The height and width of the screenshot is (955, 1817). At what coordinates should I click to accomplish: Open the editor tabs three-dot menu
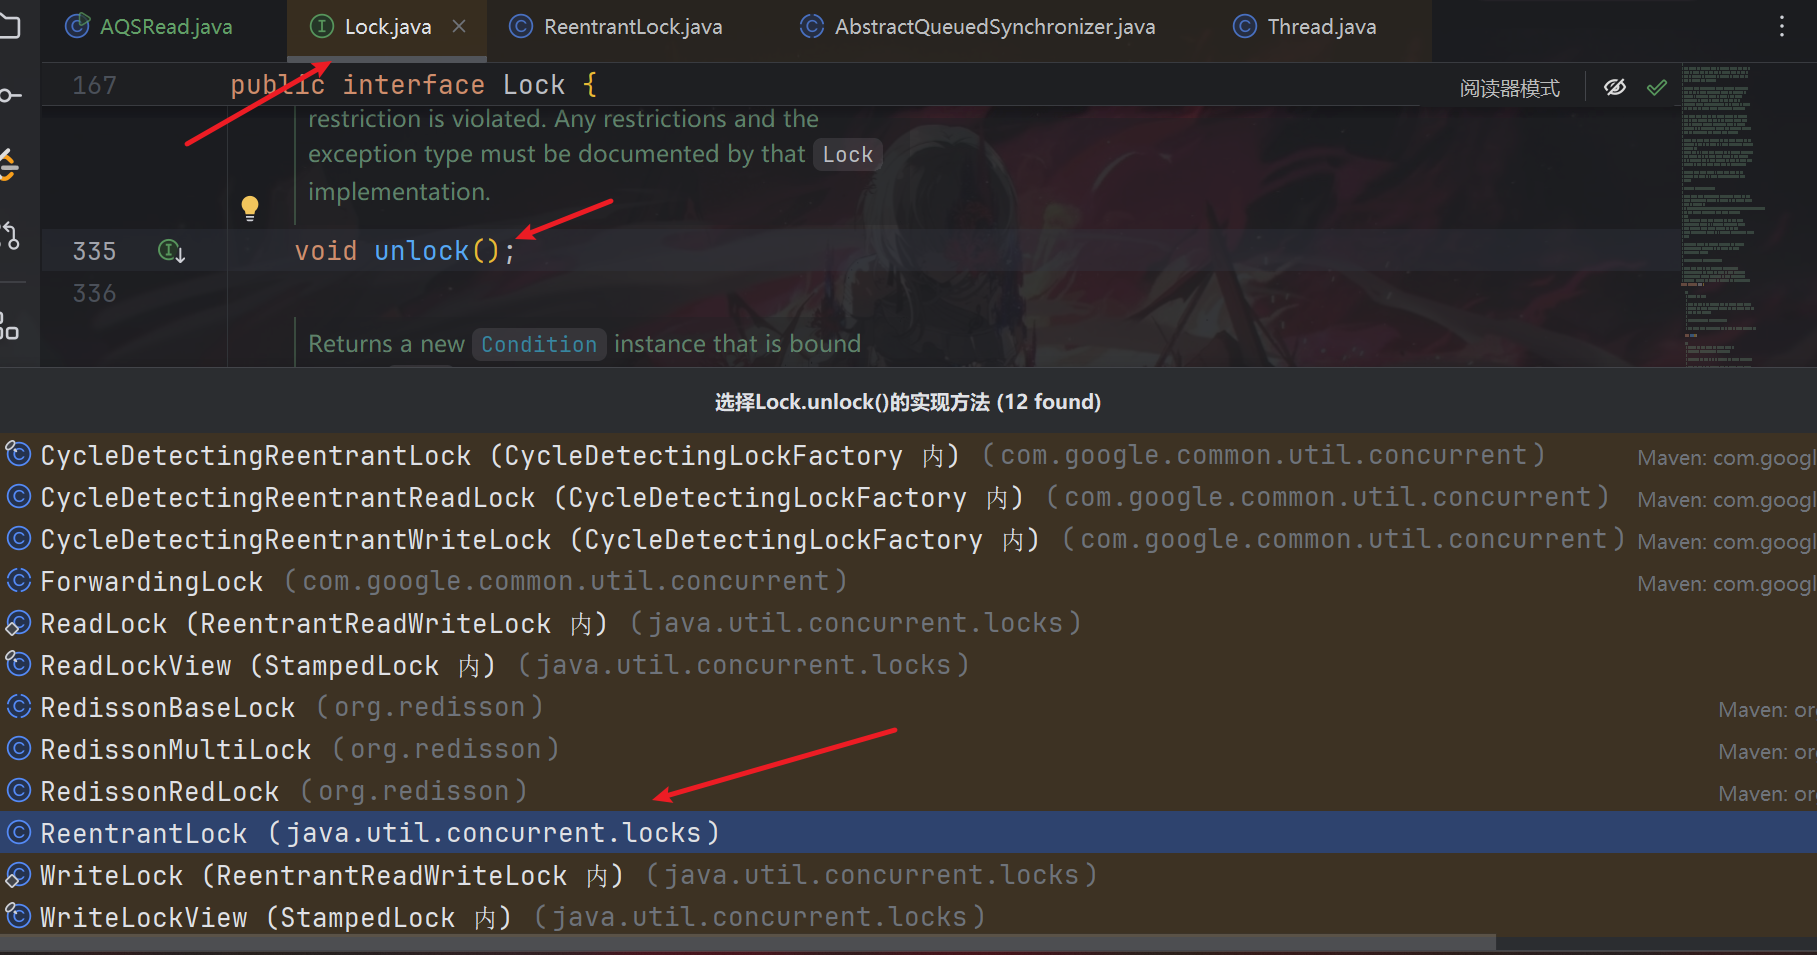(1781, 27)
